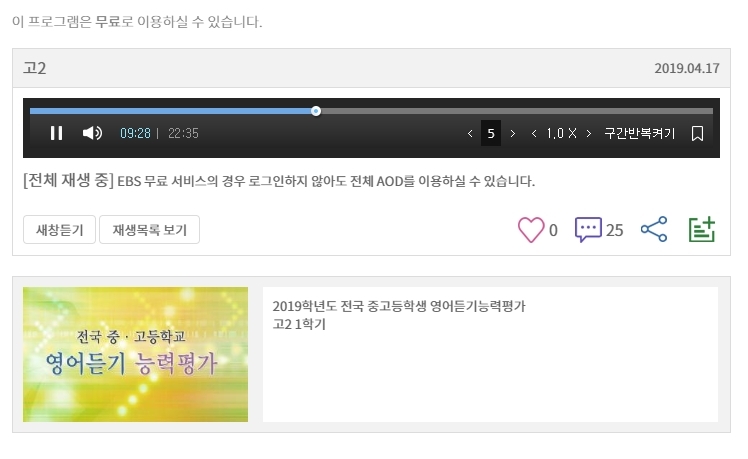Add to playlist with green icon
This screenshot has width=748, height=459.
(702, 230)
